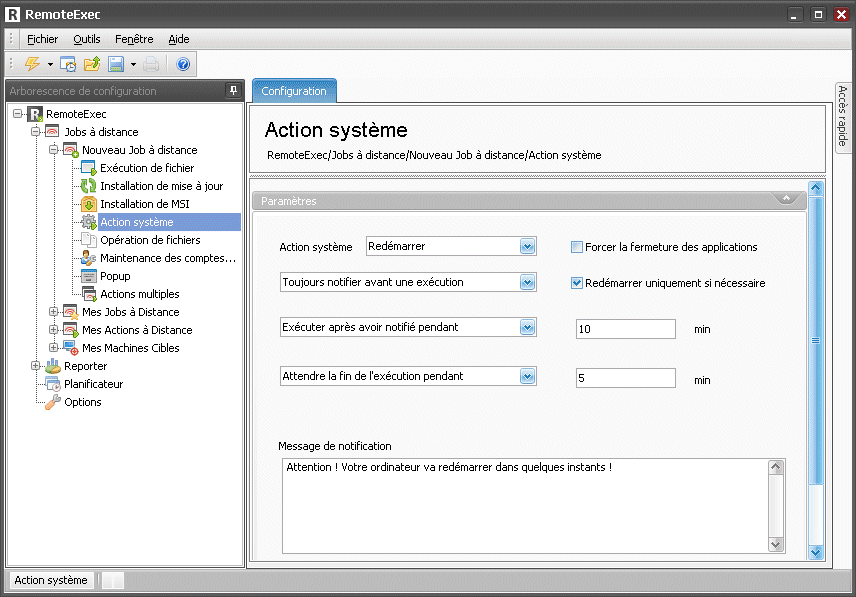This screenshot has height=597, width=856.
Task: Select the Configuration tab
Action: (x=294, y=91)
